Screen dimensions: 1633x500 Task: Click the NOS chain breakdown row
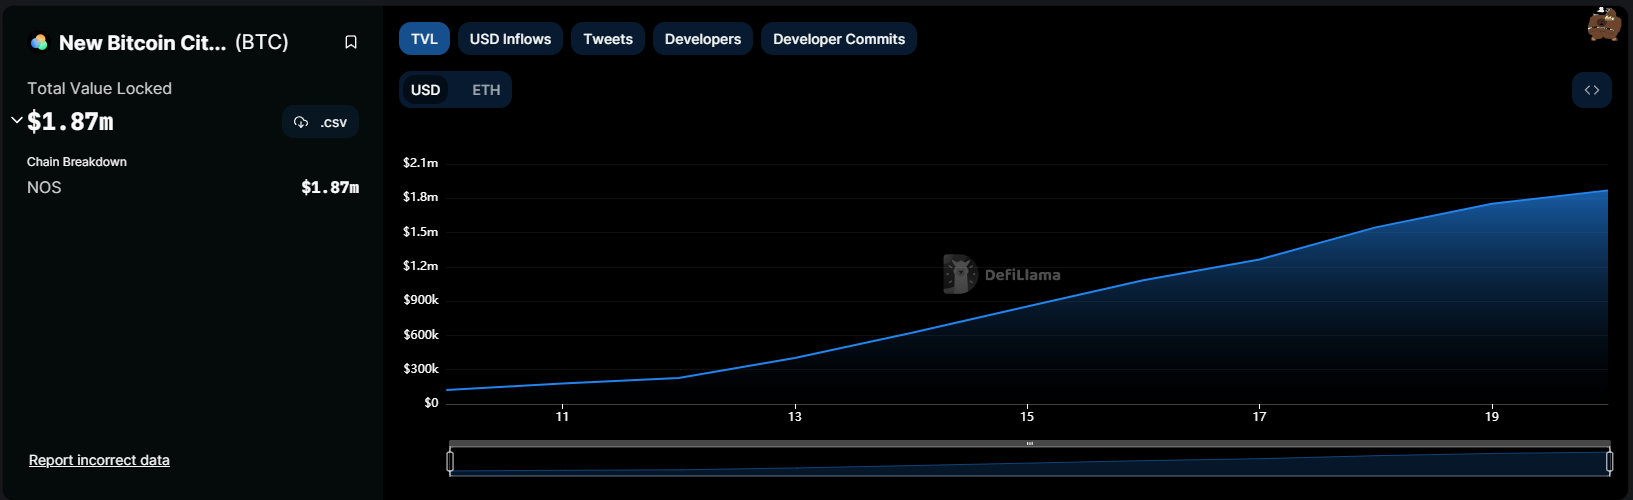click(192, 188)
